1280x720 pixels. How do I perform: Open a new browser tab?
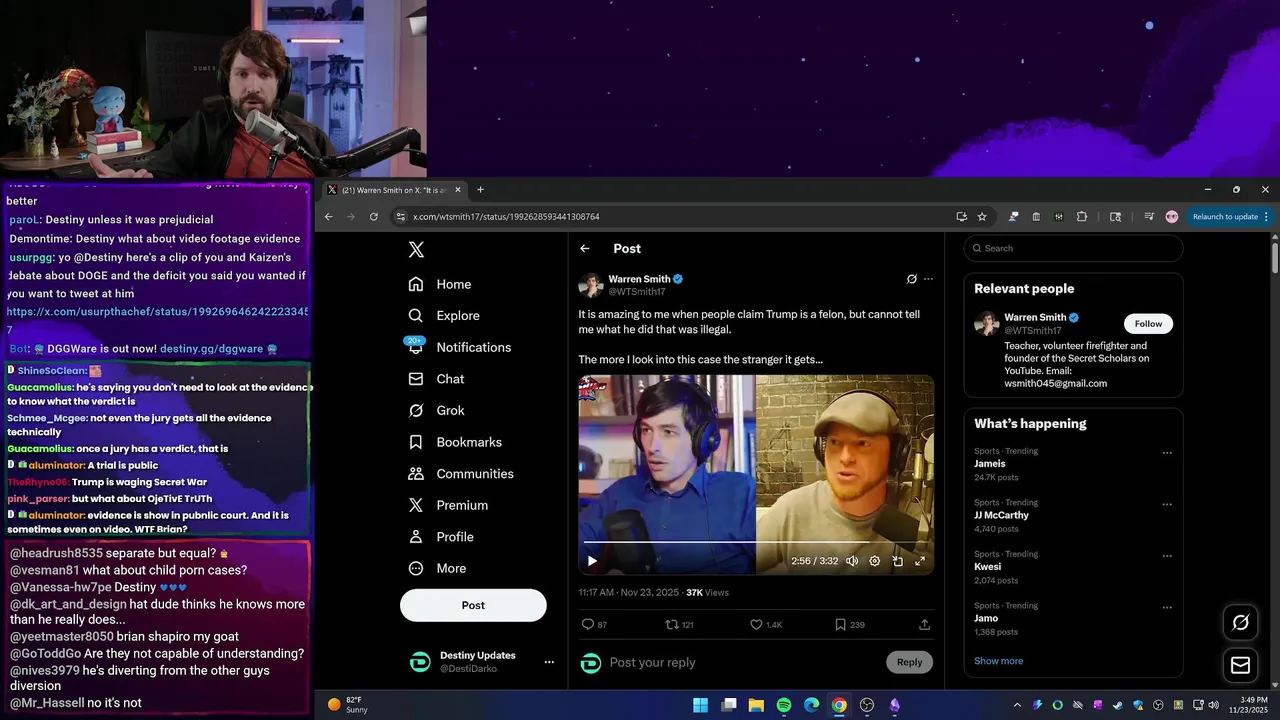pos(480,190)
